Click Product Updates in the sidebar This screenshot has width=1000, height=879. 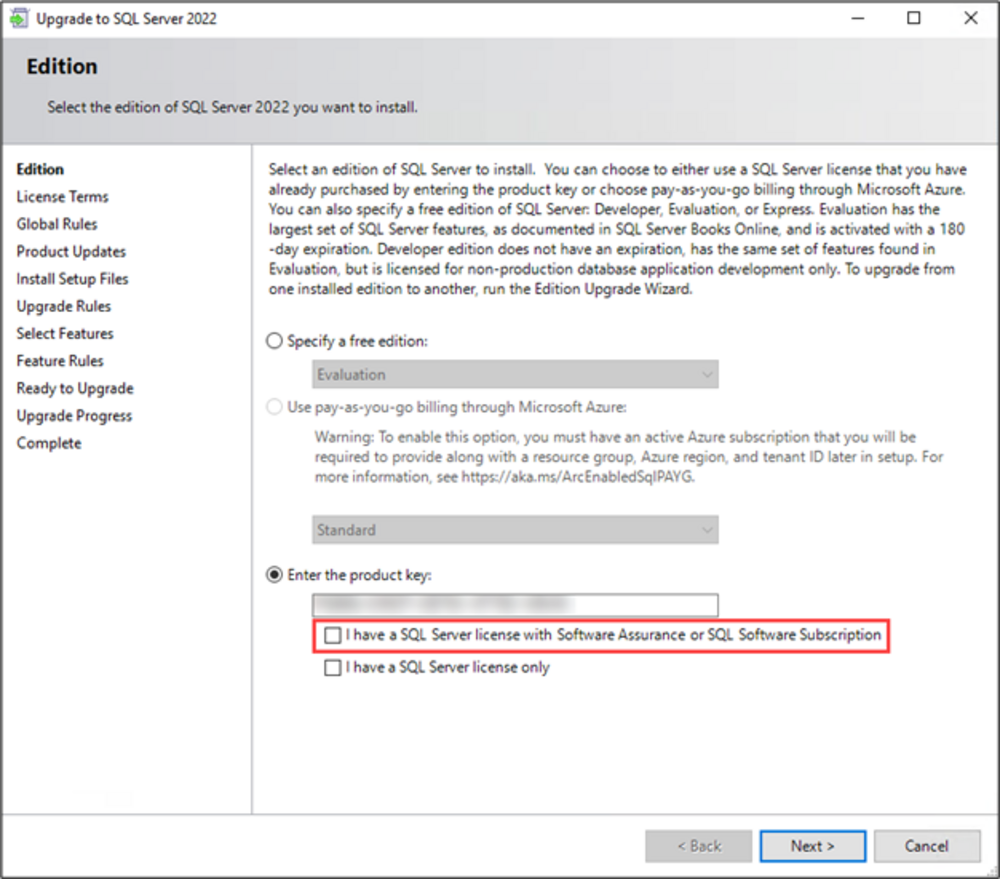pyautogui.click(x=71, y=252)
